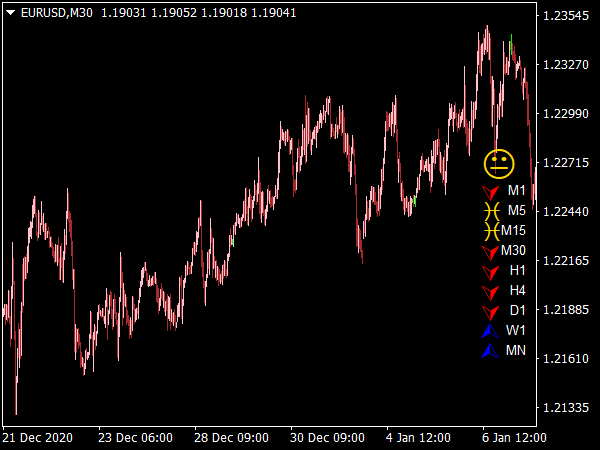Click the yellow sideways symbol next to M5
The width and height of the screenshot is (600, 450).
(x=492, y=211)
